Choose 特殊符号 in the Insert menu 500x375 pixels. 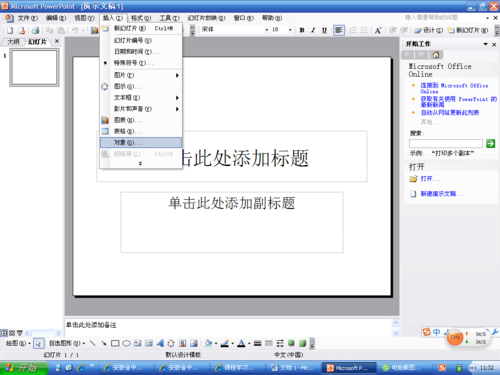coord(141,63)
